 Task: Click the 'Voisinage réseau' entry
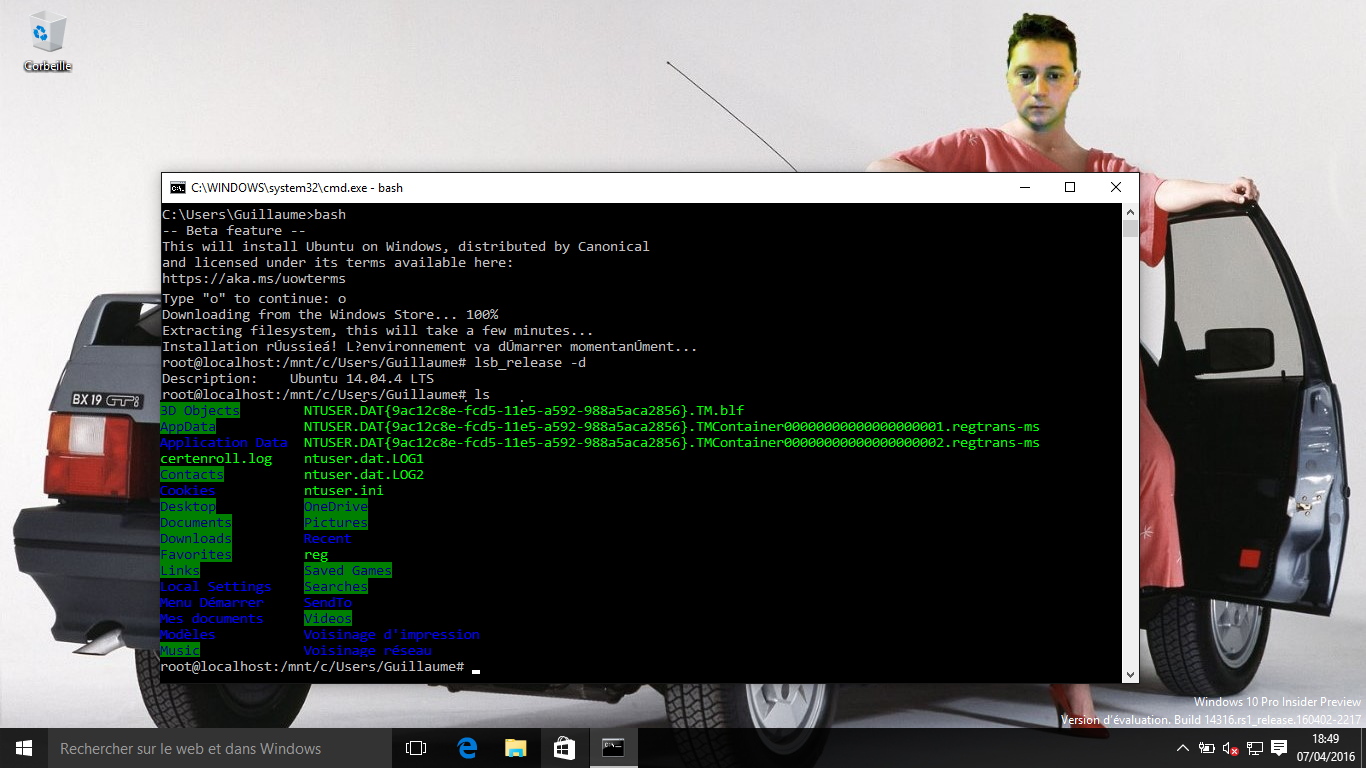click(x=368, y=651)
